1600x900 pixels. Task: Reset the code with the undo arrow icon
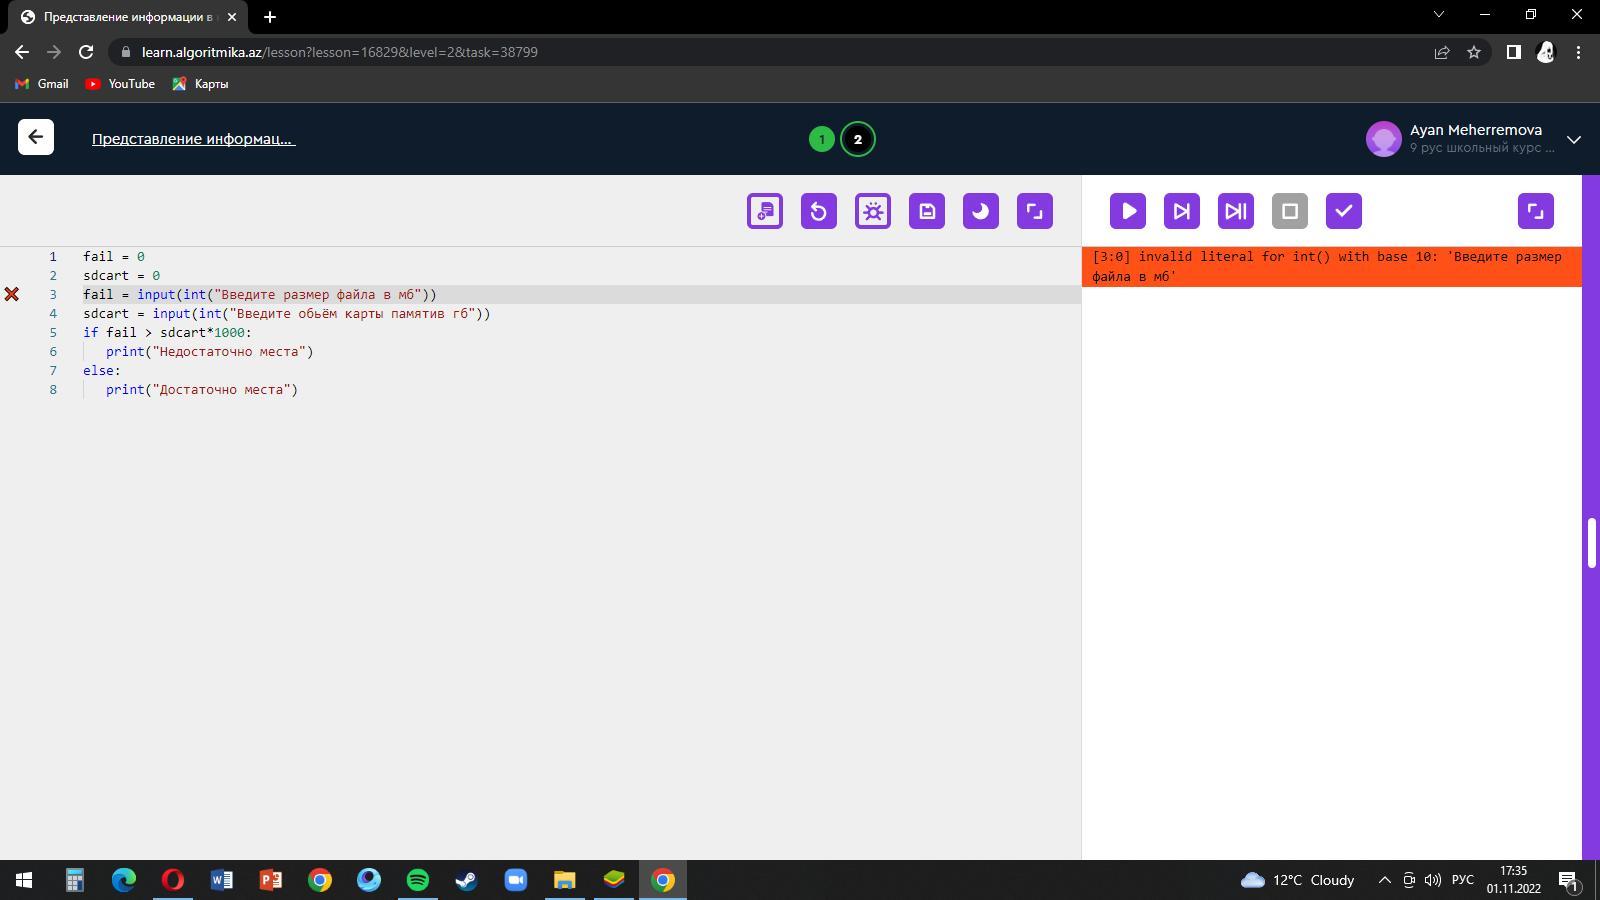[x=819, y=211]
